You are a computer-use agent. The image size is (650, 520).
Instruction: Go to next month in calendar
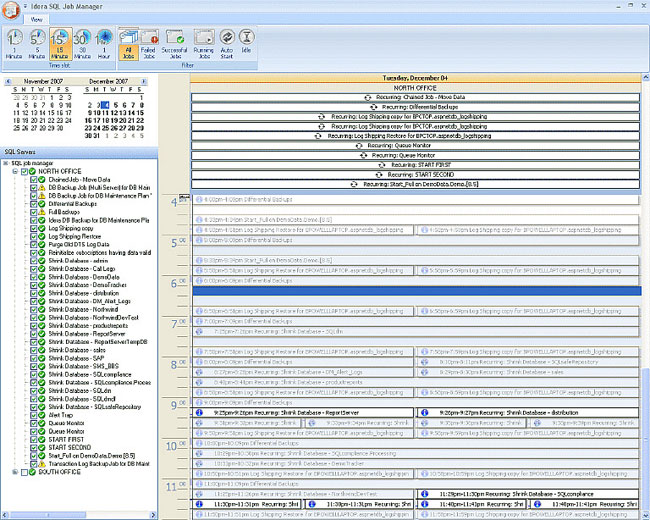coord(144,82)
